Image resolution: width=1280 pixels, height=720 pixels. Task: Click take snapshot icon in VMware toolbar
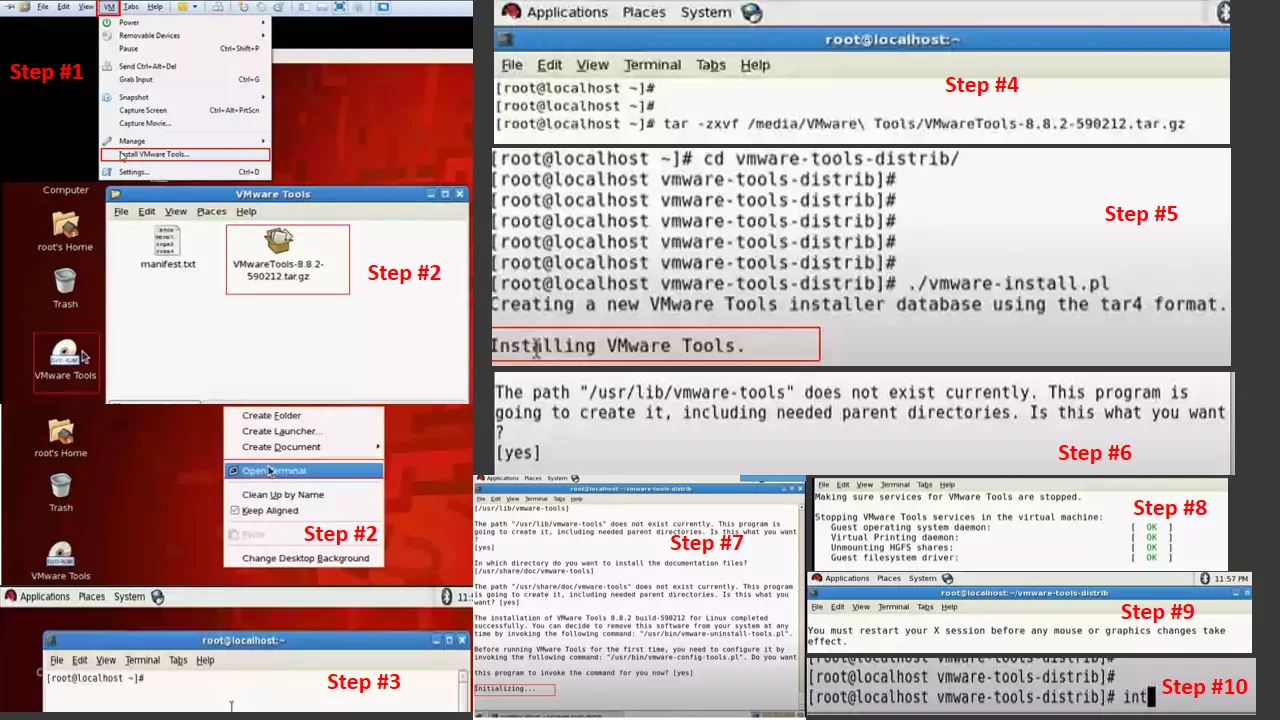point(246,7)
